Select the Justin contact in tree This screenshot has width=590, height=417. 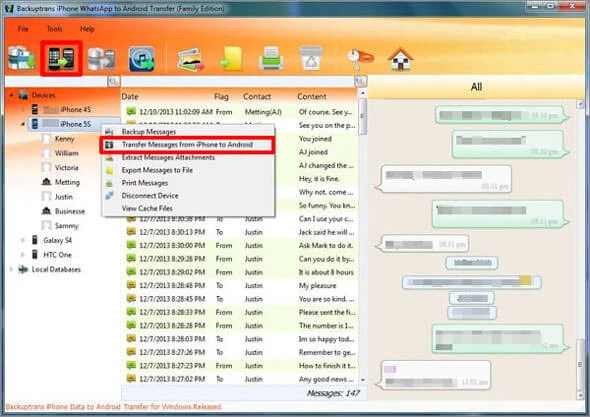pos(64,196)
